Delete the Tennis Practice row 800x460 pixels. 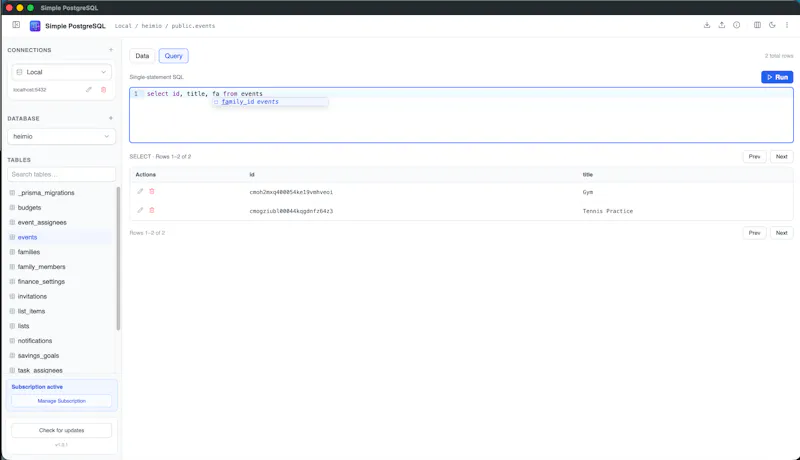point(152,210)
